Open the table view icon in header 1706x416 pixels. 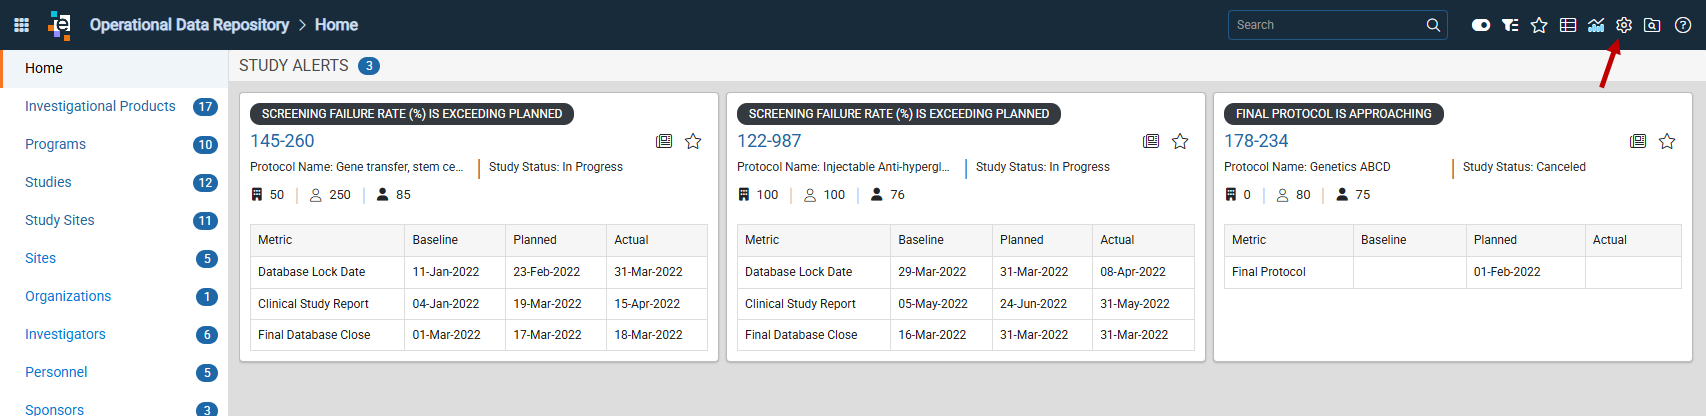[x=1568, y=25]
